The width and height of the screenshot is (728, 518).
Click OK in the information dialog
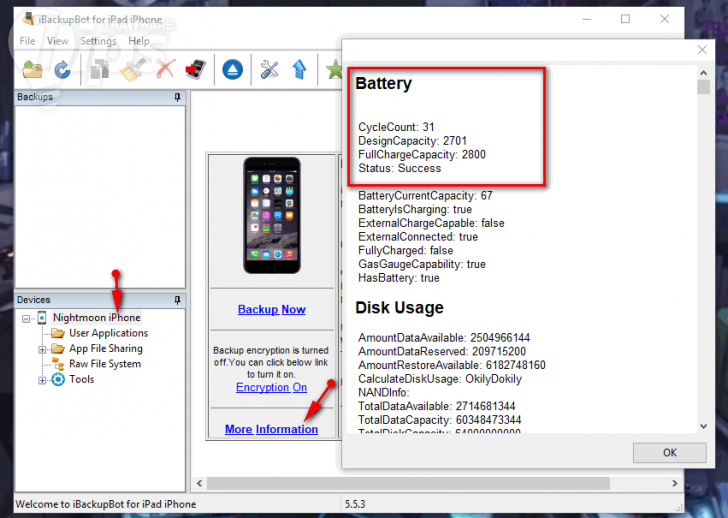[670, 453]
